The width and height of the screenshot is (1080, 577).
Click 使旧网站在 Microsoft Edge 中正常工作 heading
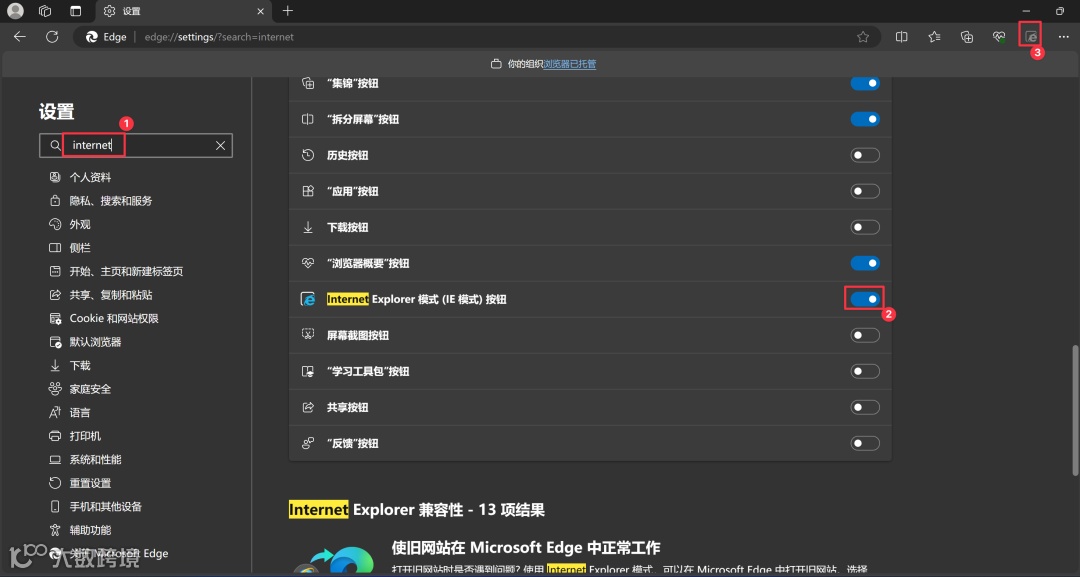click(526, 547)
